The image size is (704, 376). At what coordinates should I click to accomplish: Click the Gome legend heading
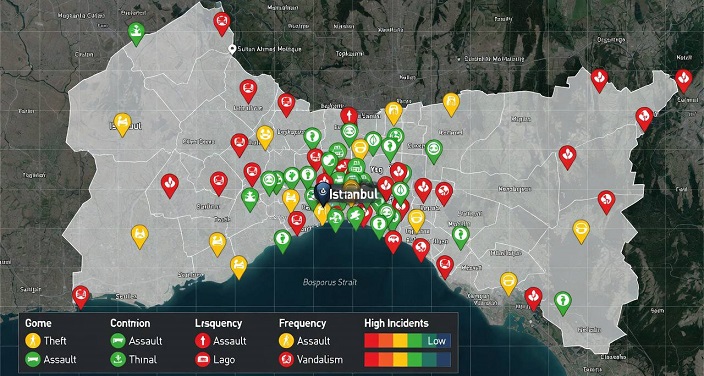pos(38,323)
